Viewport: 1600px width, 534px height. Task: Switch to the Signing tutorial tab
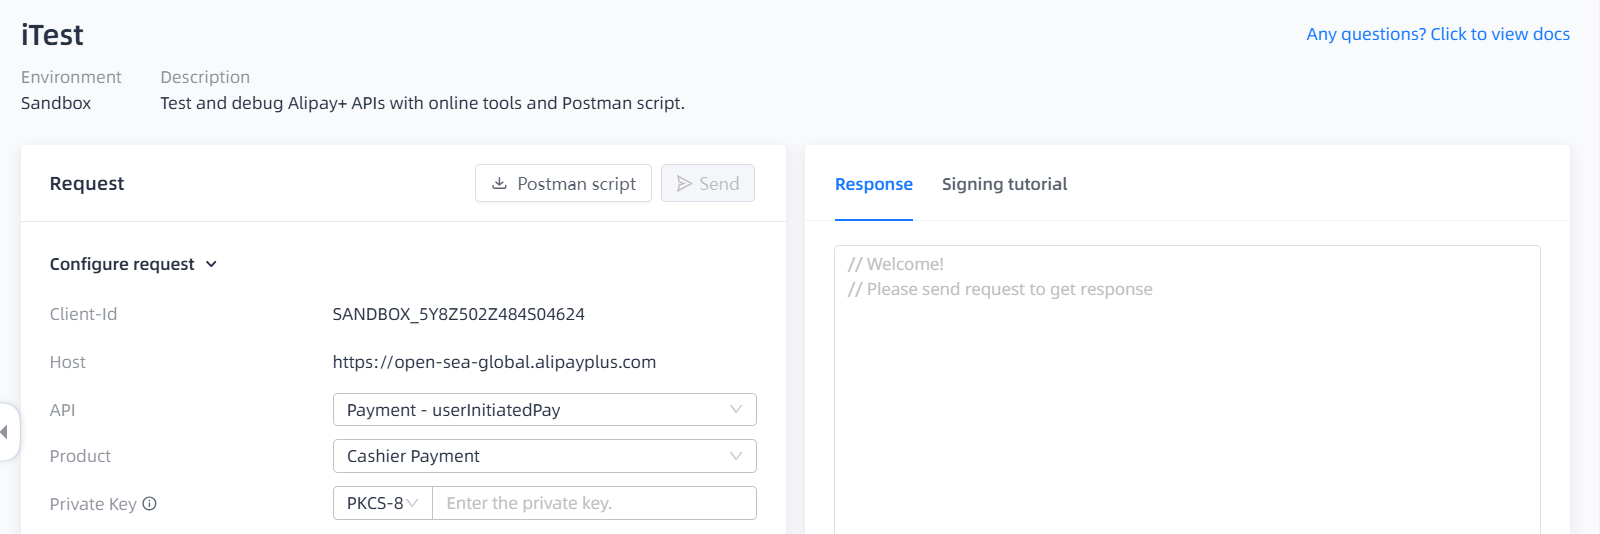[x=1004, y=184]
